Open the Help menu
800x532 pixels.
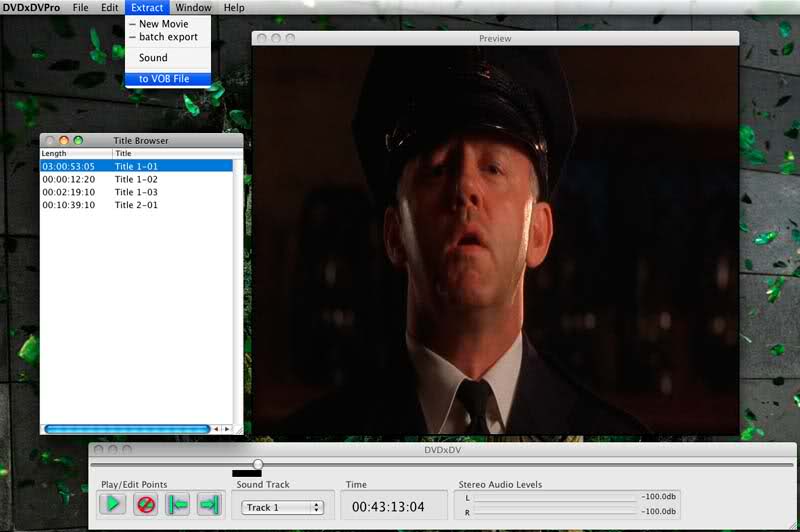click(234, 8)
